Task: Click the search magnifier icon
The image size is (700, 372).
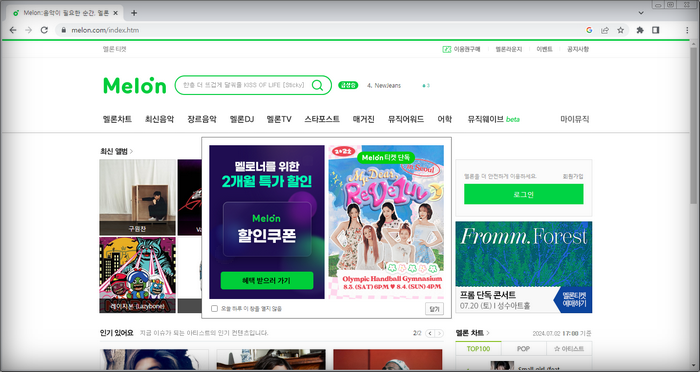Action: (317, 85)
